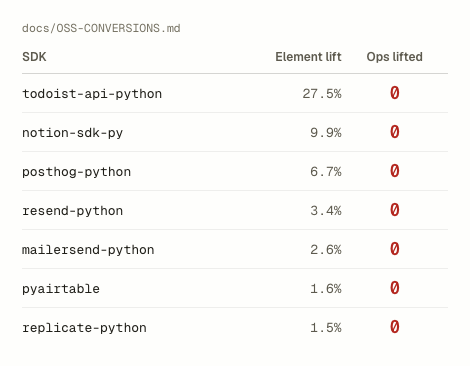Click the ops lifted 0 for replicate-python
Screen dimensions: 470x366
[395, 327]
